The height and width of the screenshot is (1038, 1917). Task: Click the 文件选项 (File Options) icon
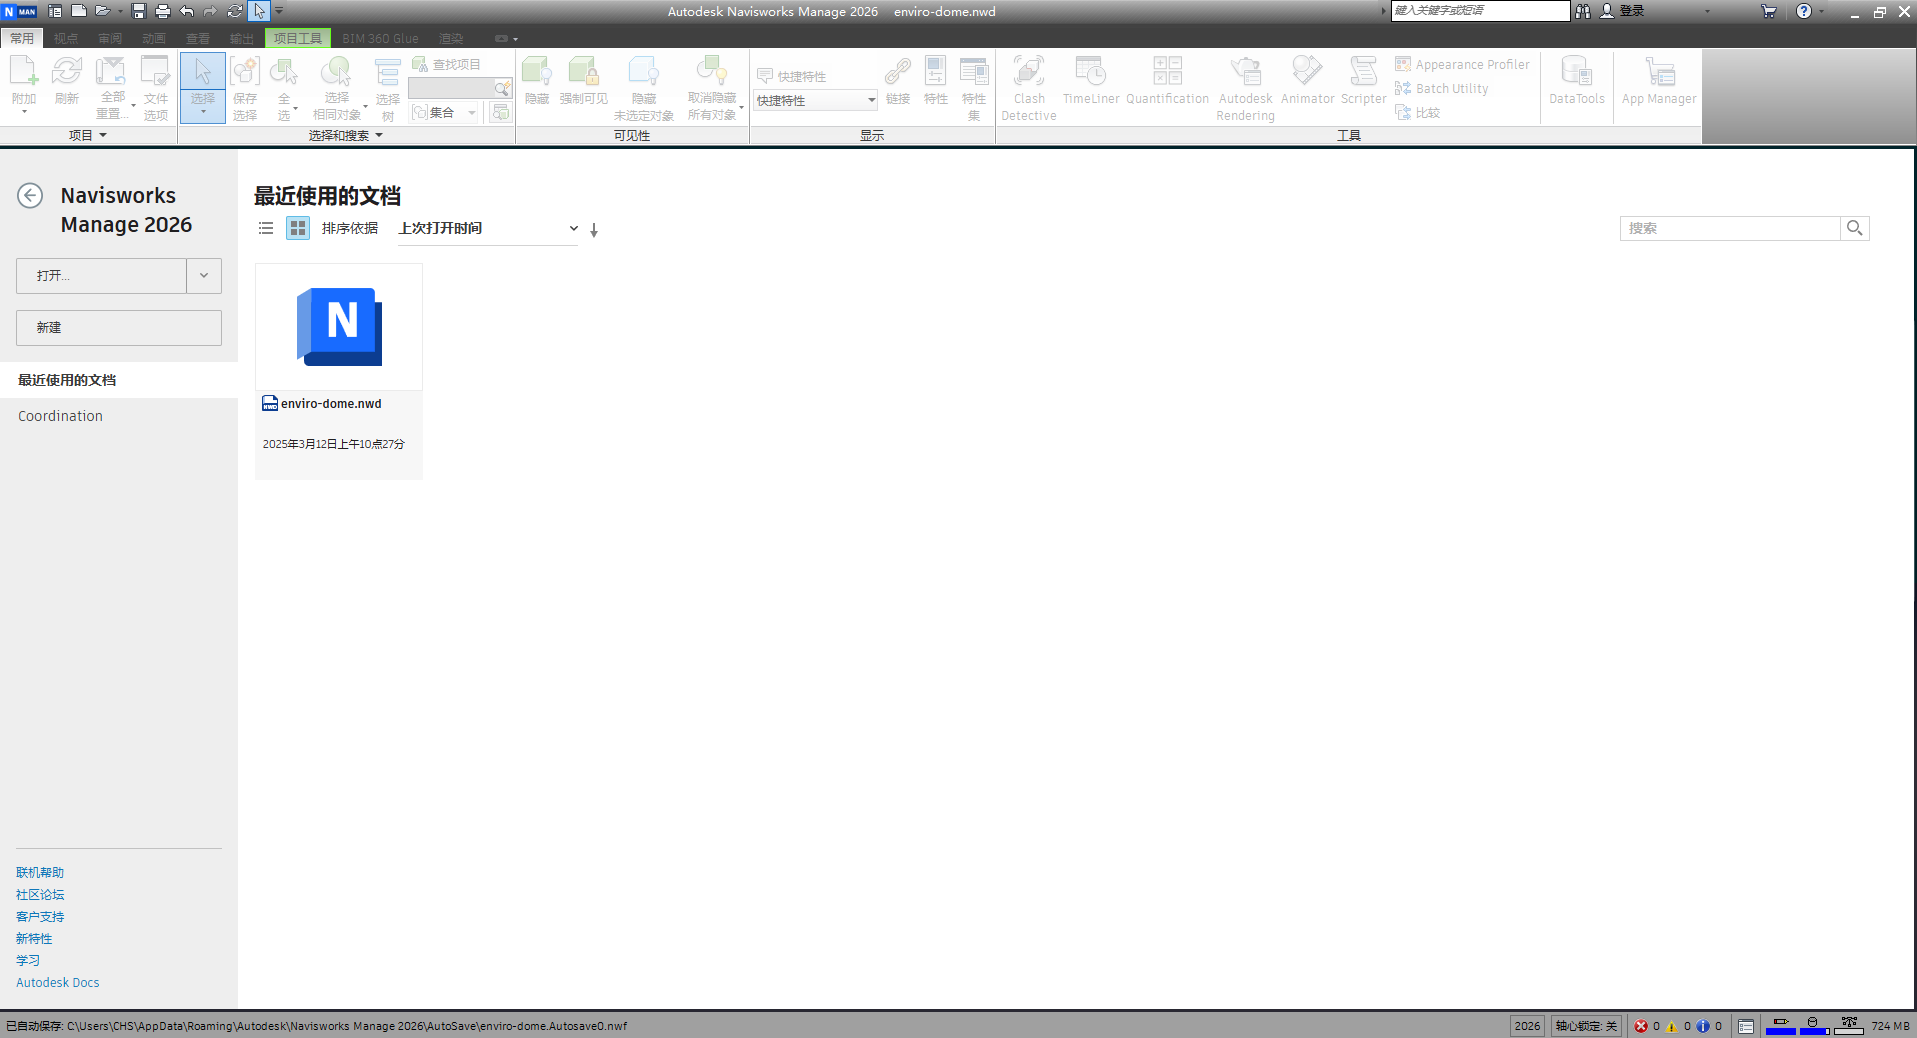(156, 86)
